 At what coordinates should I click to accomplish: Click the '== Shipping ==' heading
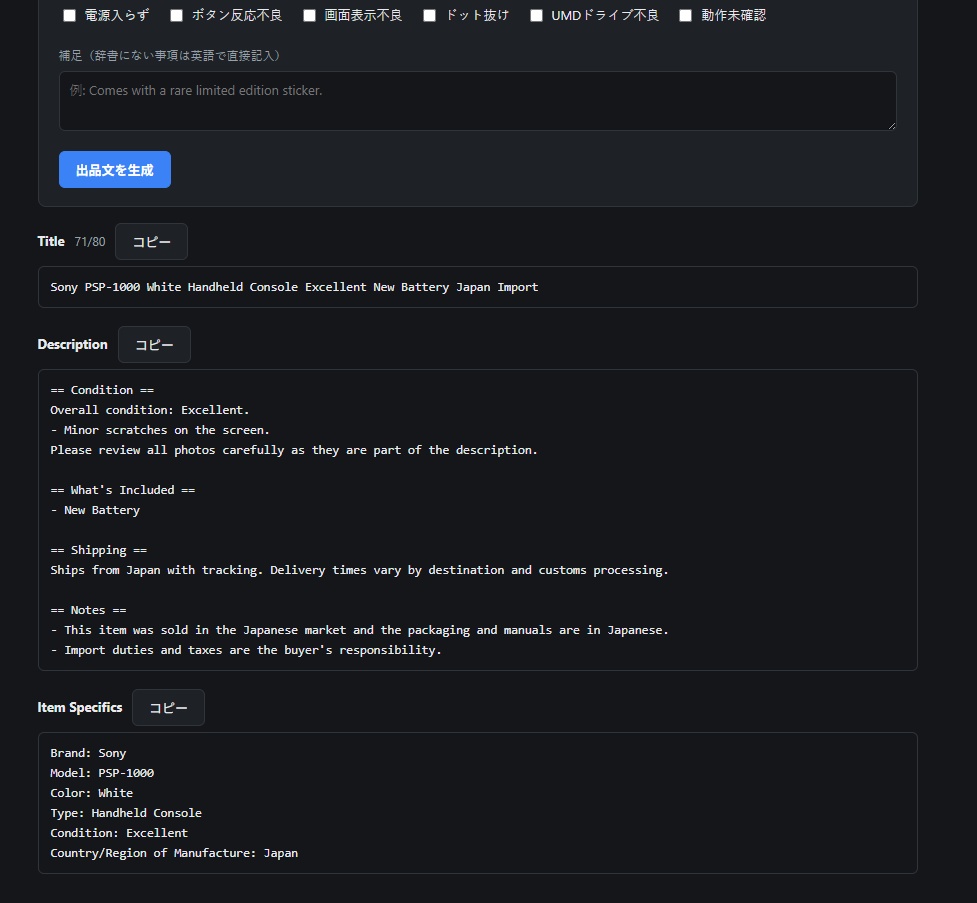point(98,550)
